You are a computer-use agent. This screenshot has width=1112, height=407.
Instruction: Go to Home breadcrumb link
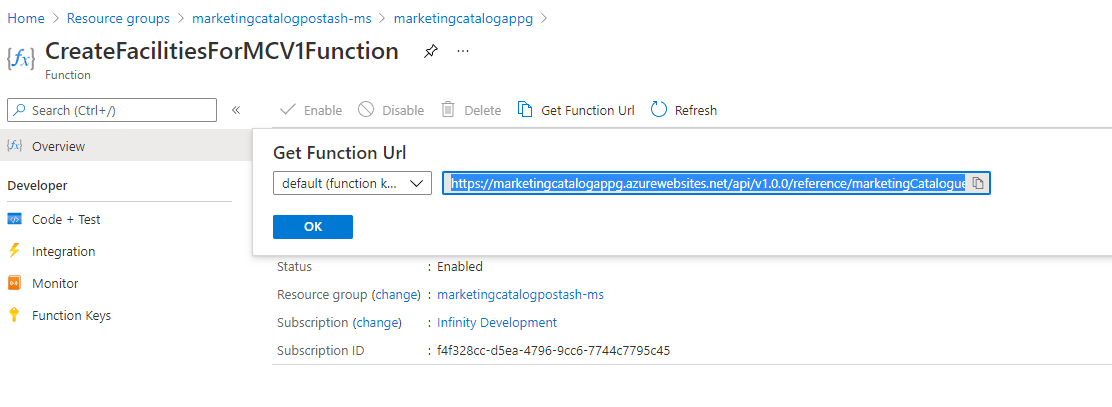point(26,18)
